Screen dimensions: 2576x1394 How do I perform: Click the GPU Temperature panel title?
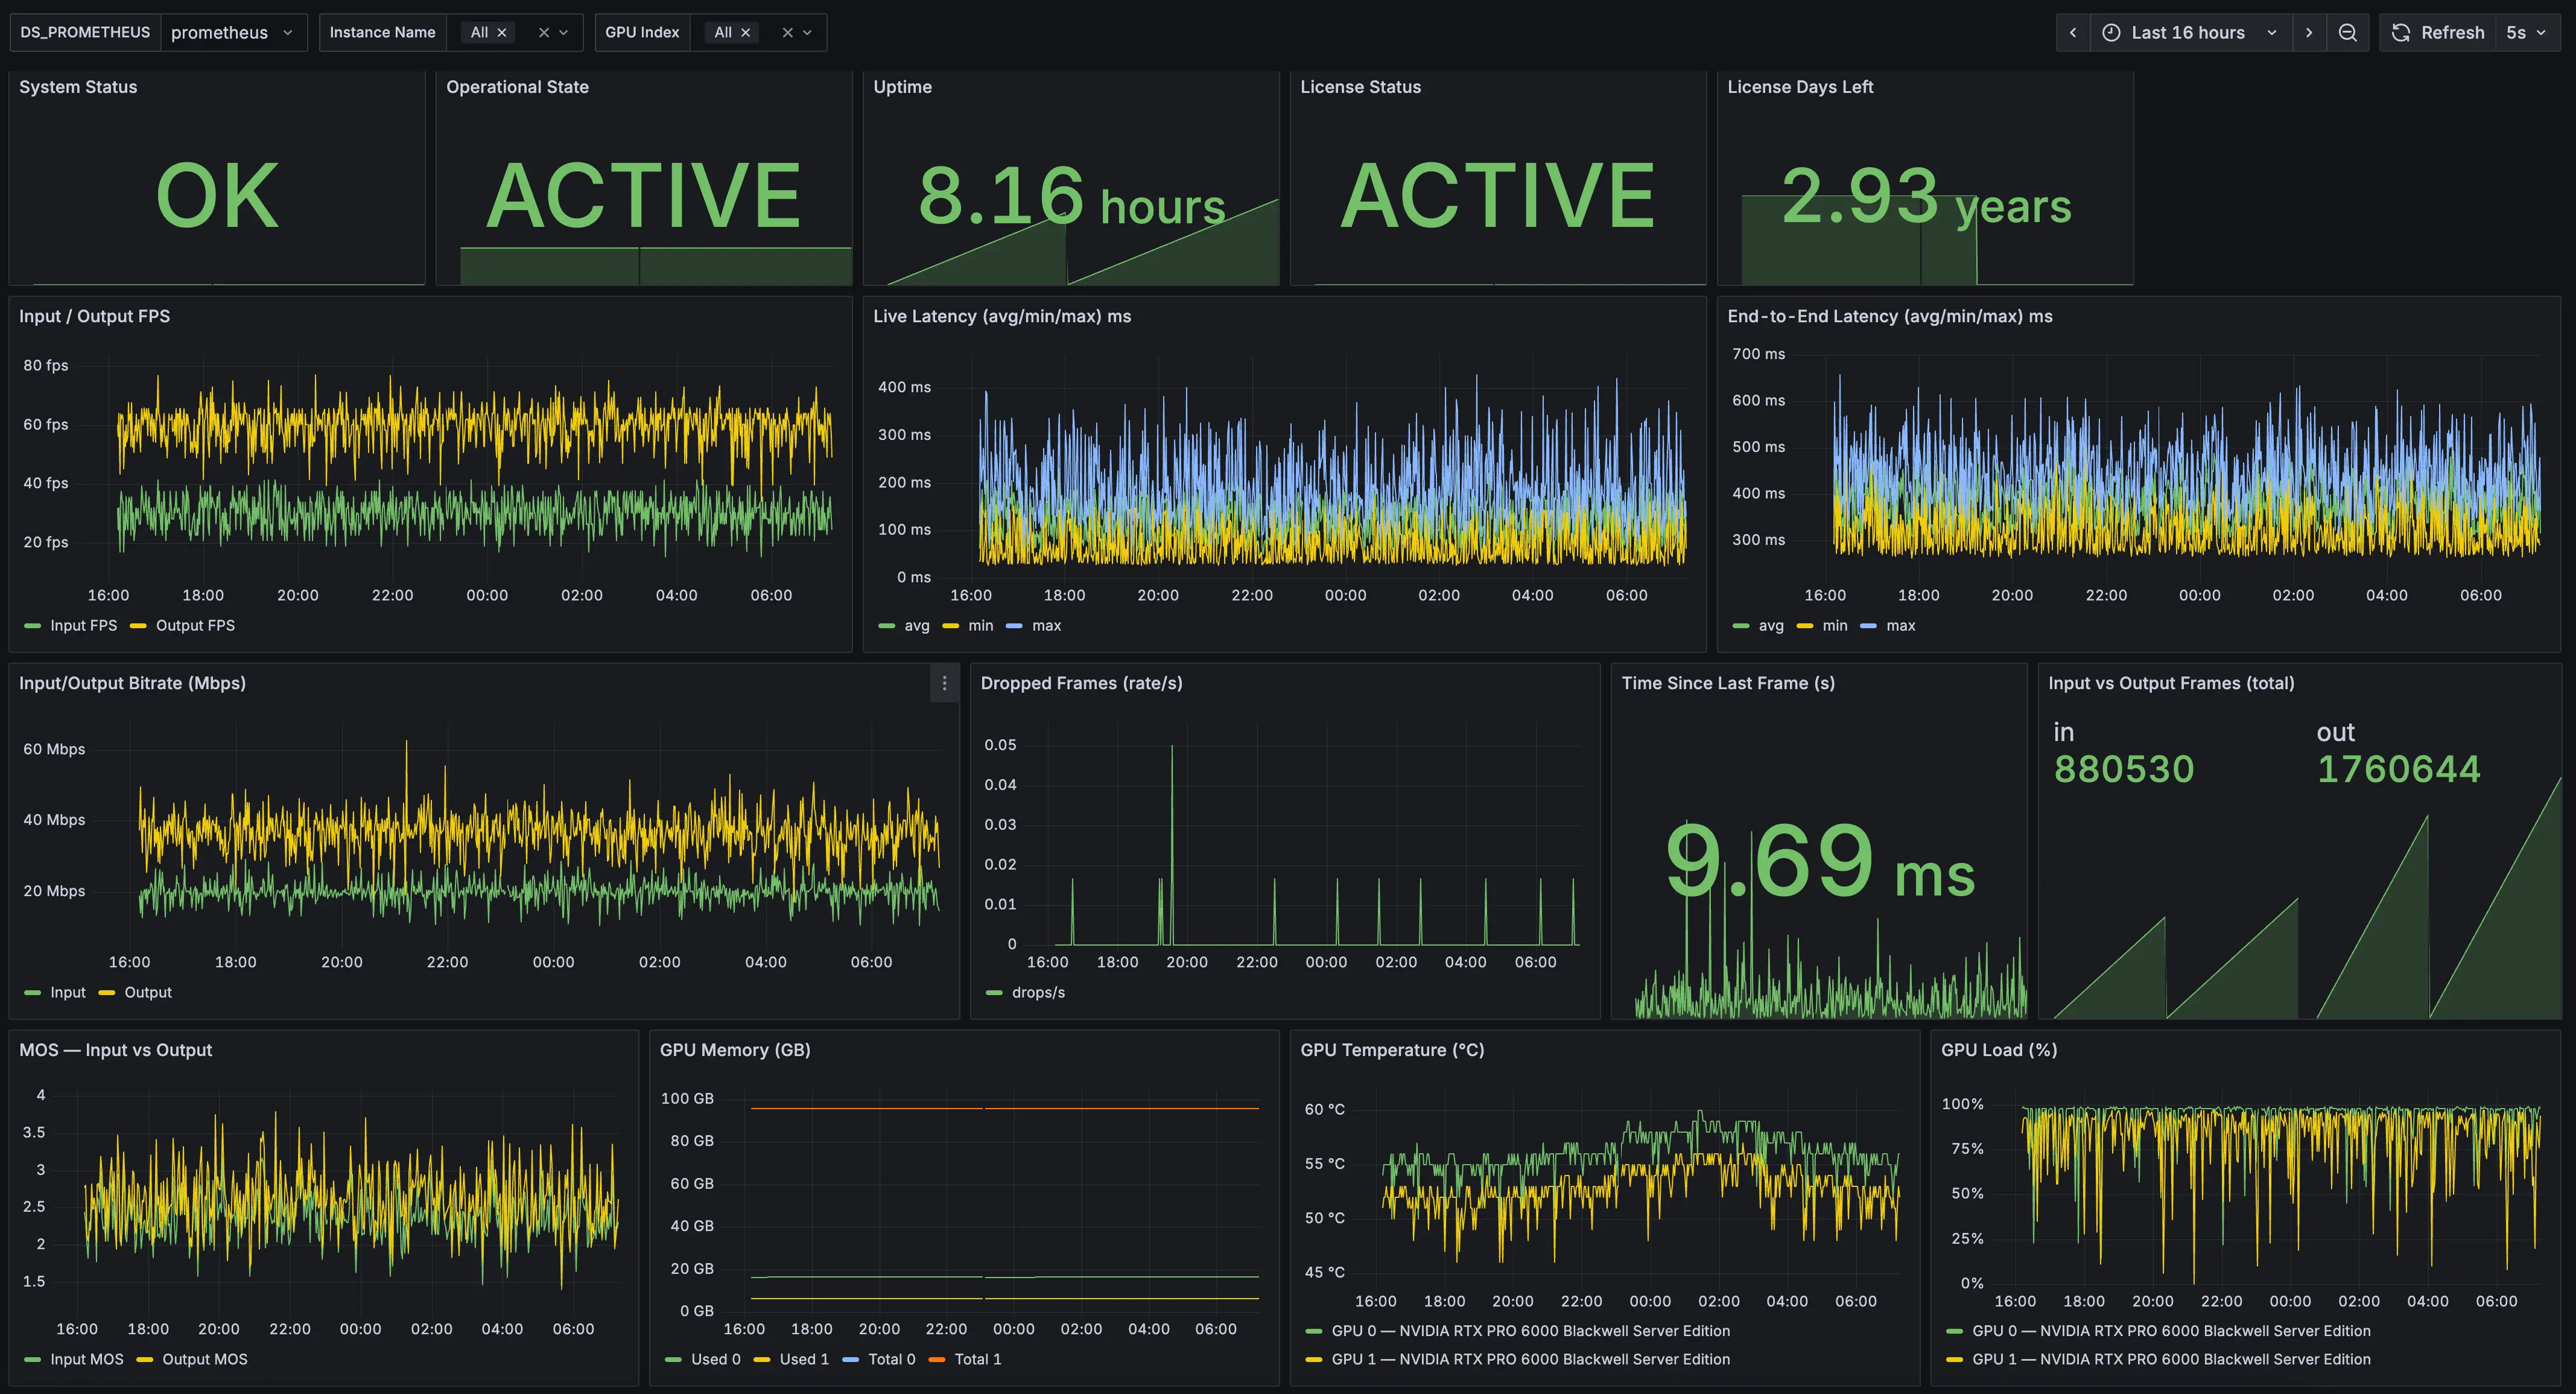[x=1391, y=1050]
